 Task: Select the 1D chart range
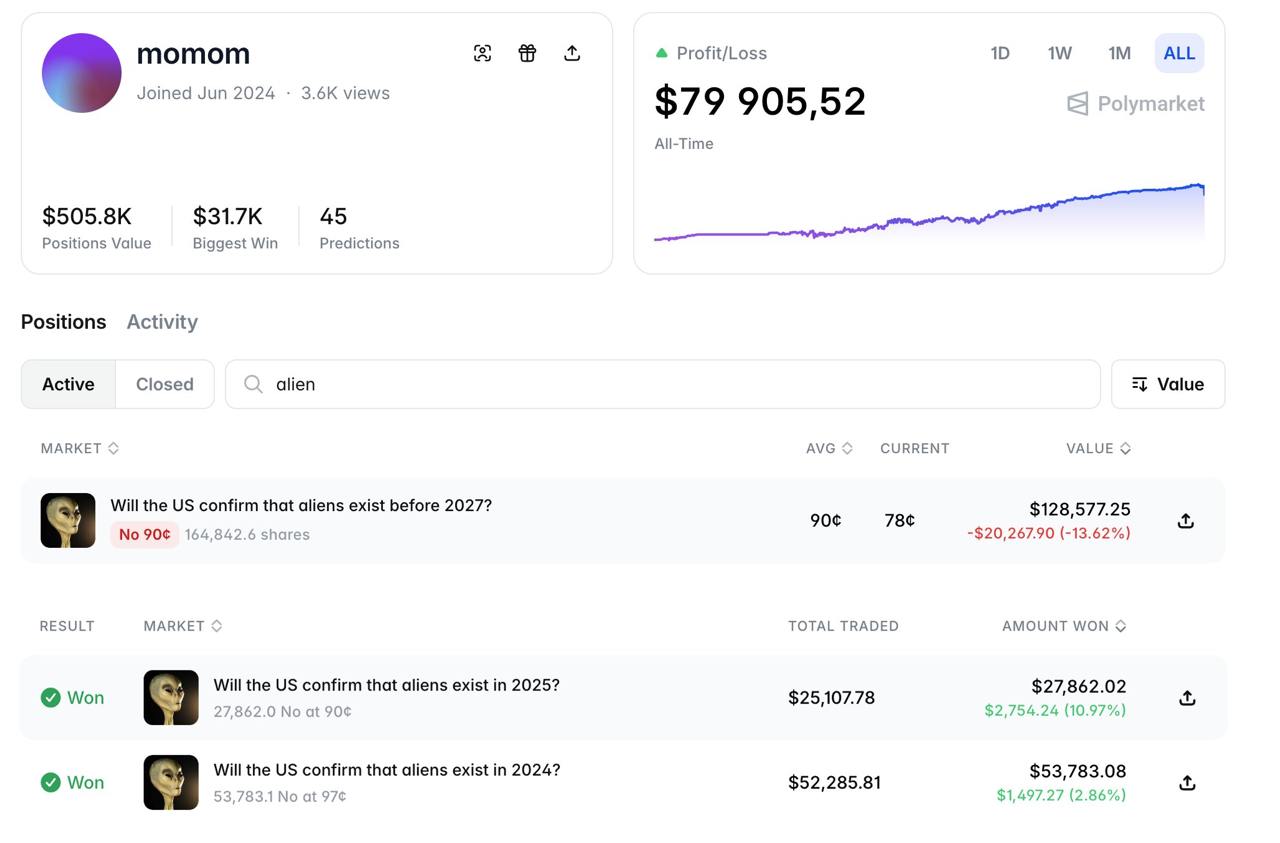click(x=1000, y=53)
